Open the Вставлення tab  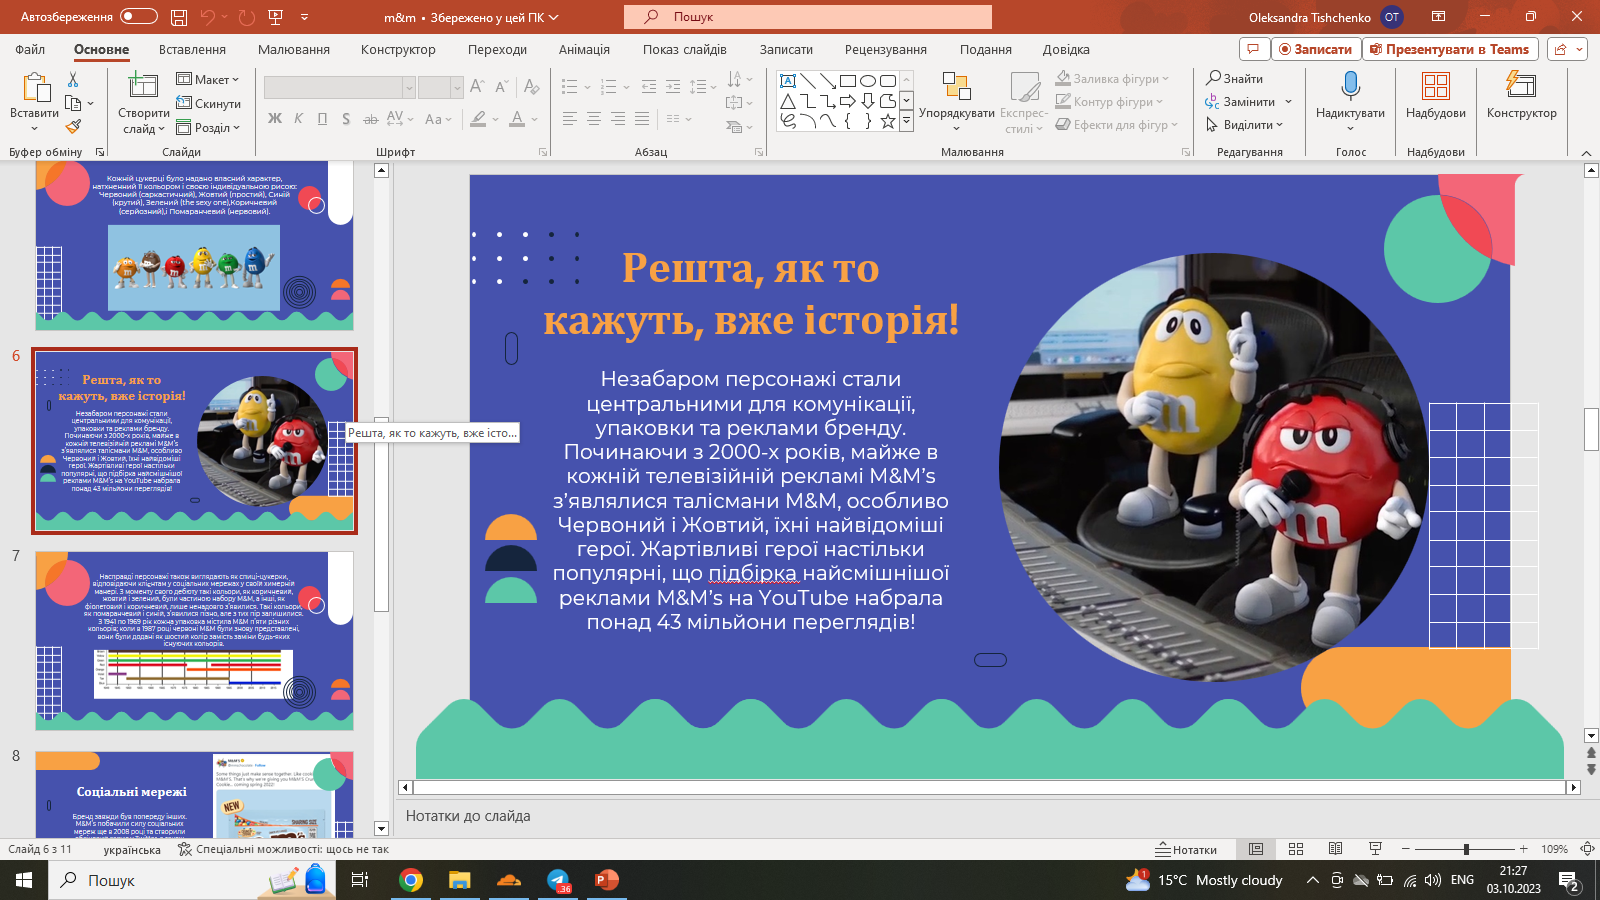click(x=192, y=49)
